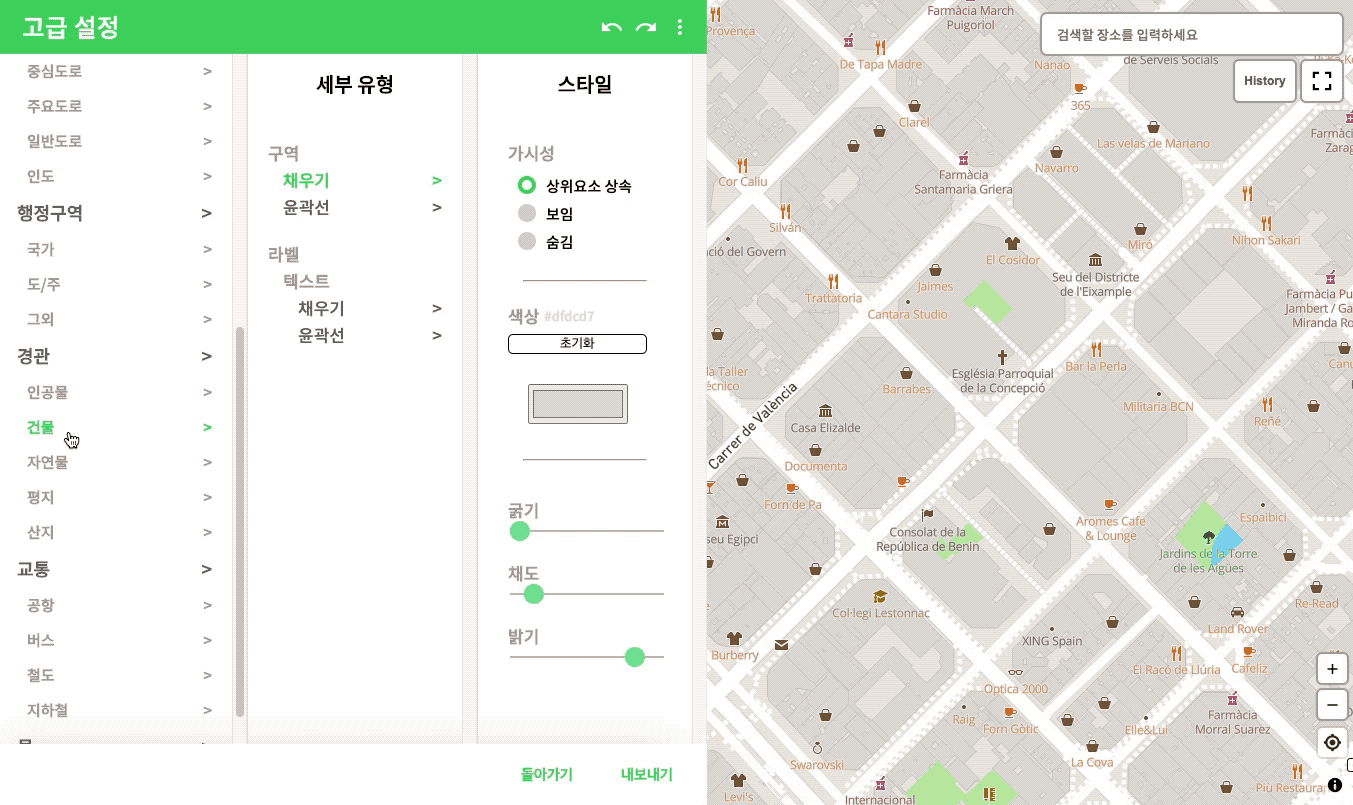The width and height of the screenshot is (1353, 805).
Task: Click the shirt icon at Burberry
Action: 735,638
